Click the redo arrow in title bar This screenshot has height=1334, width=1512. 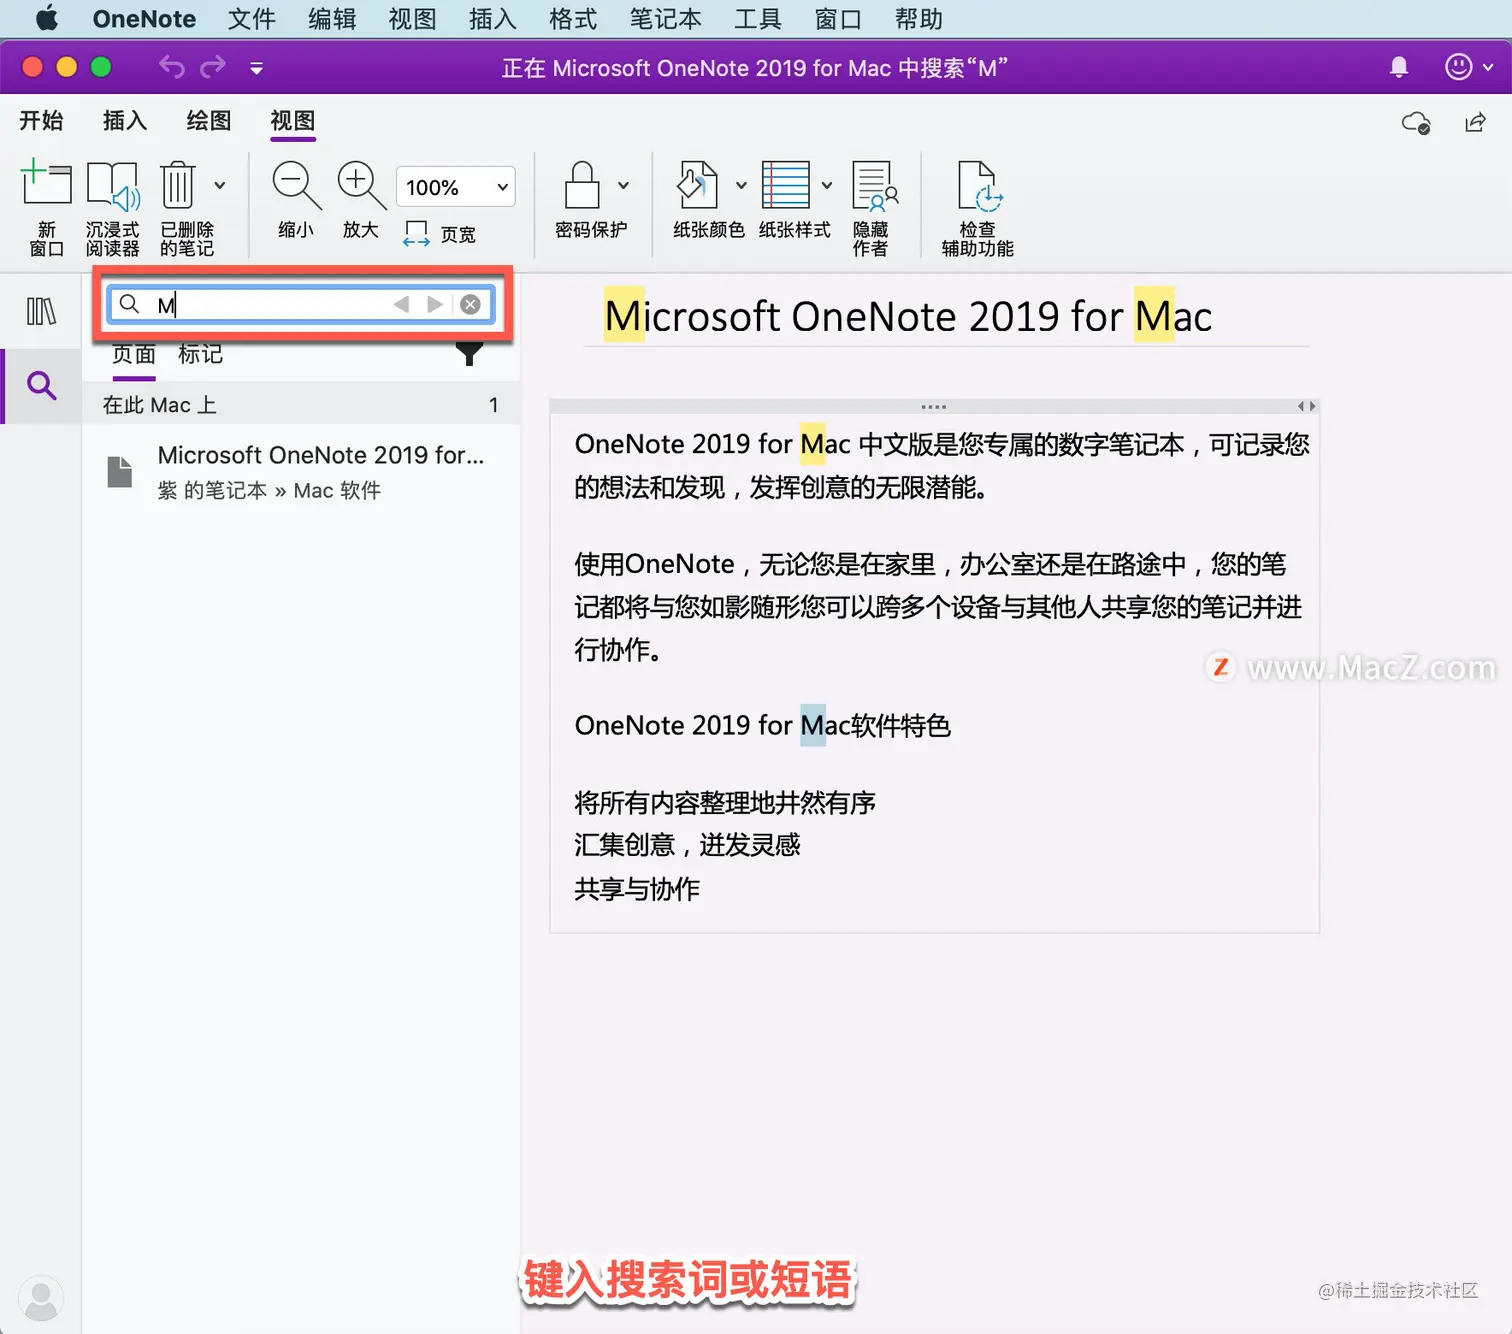pyautogui.click(x=213, y=68)
